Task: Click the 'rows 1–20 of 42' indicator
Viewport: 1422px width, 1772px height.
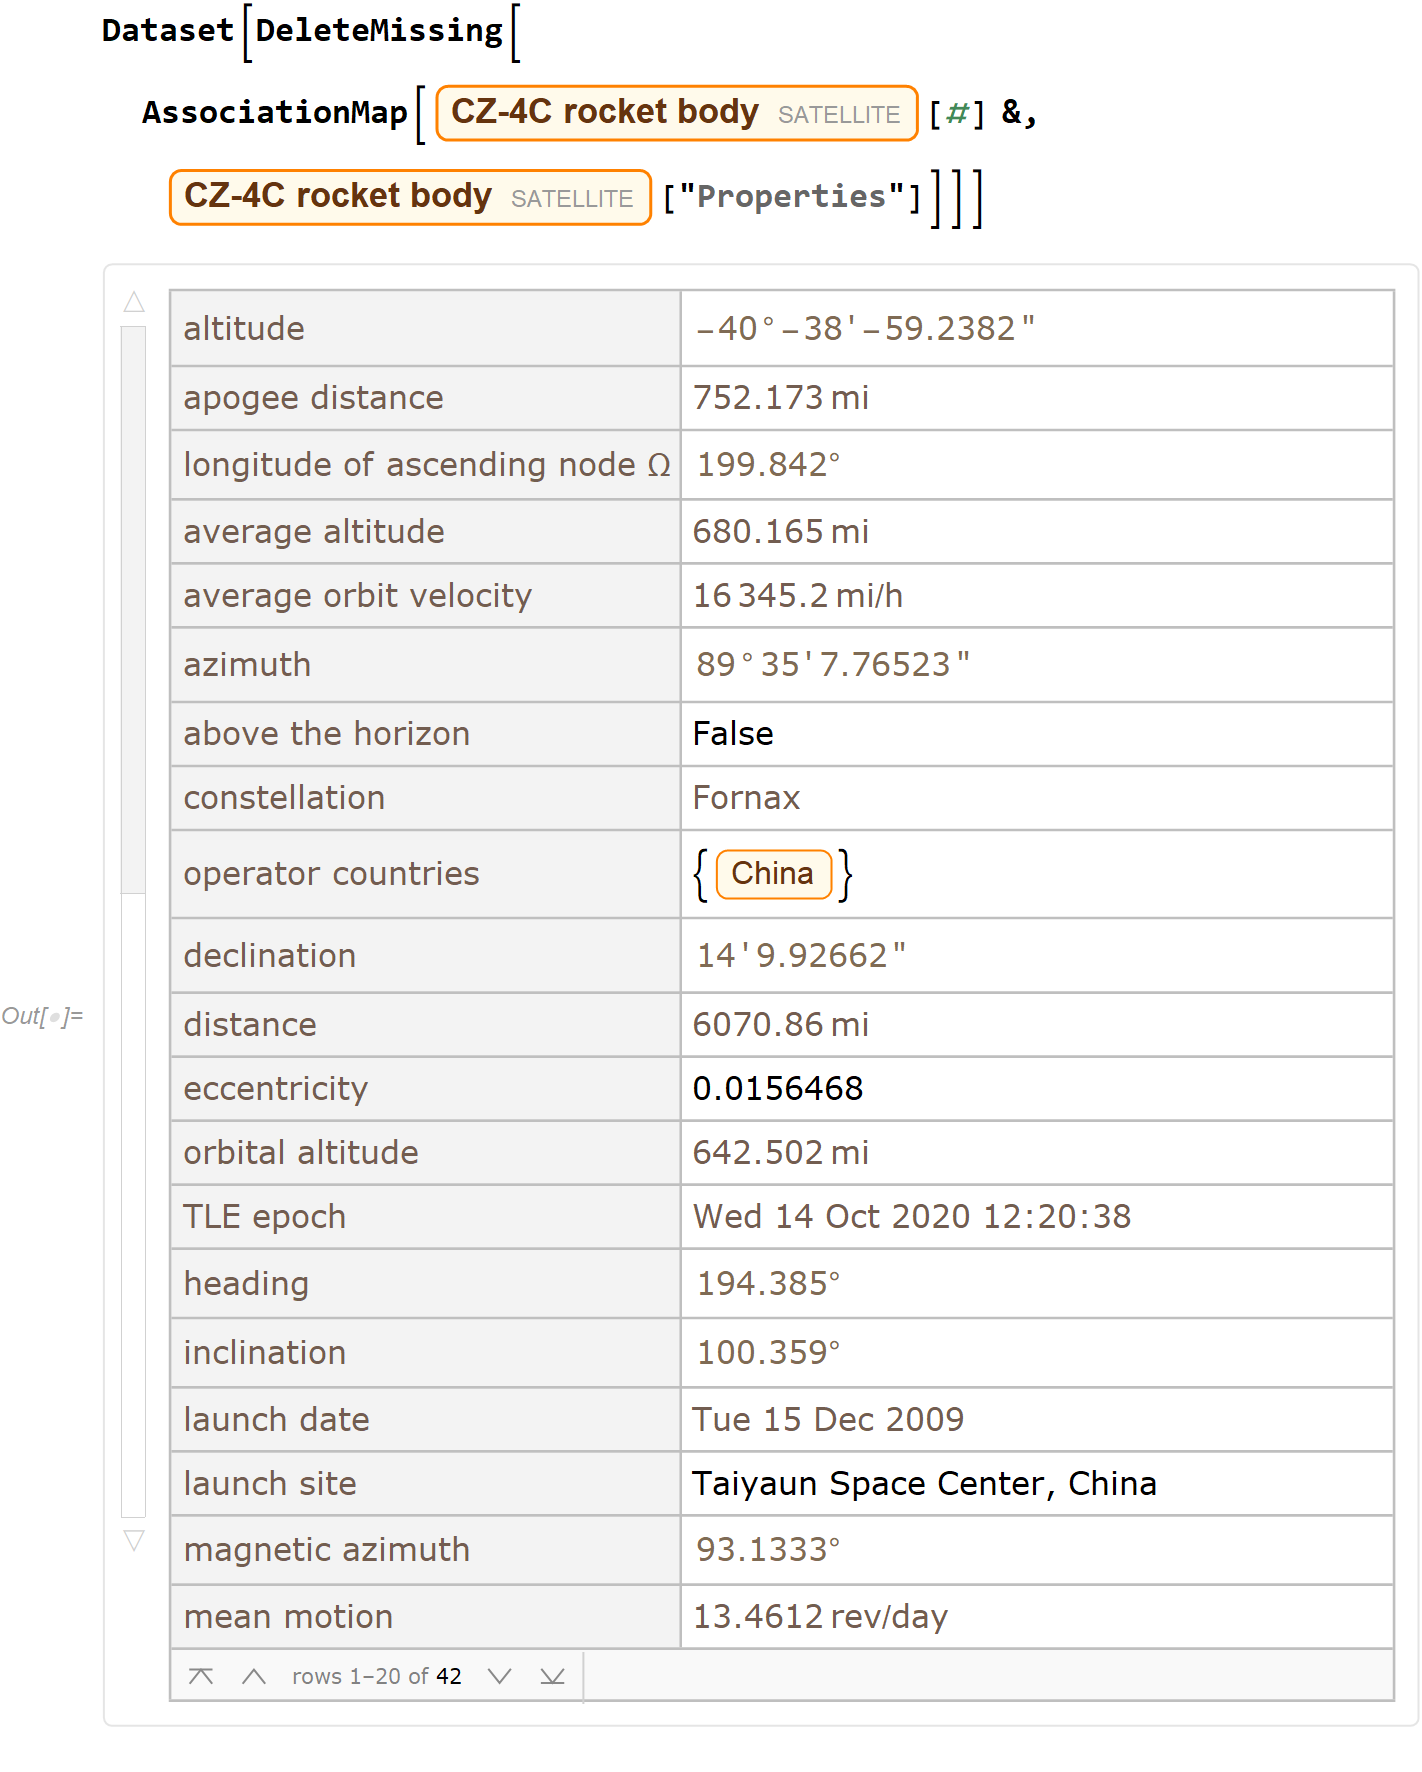Action: [376, 1676]
